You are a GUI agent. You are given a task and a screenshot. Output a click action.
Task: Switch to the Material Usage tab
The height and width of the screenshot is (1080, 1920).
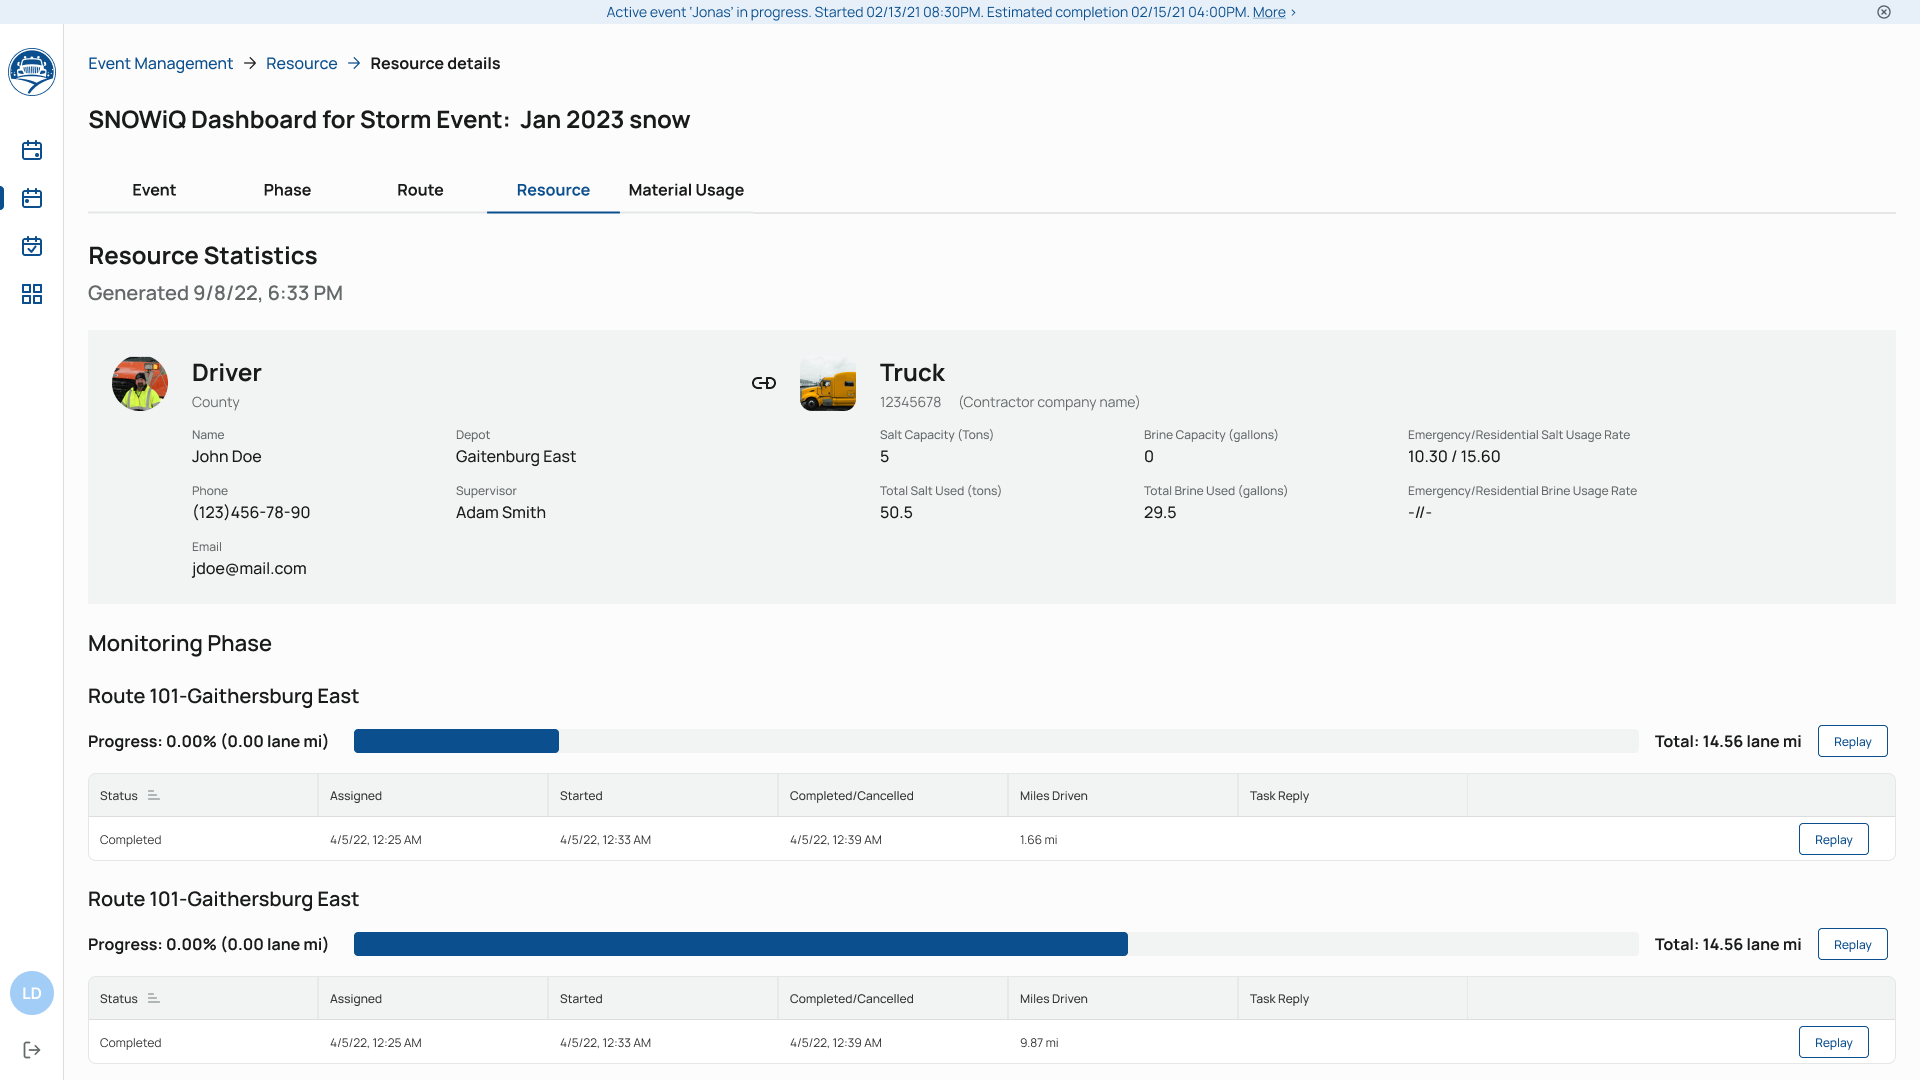coord(686,190)
